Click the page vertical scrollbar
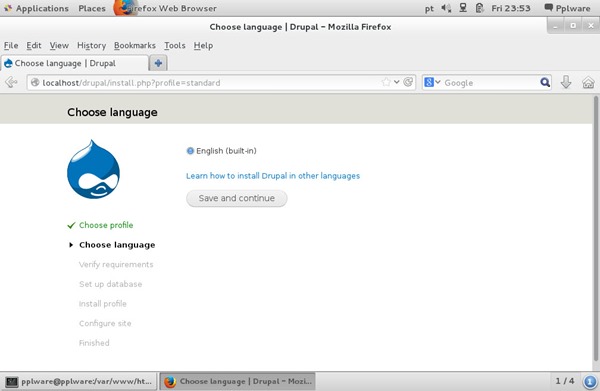 [595, 228]
